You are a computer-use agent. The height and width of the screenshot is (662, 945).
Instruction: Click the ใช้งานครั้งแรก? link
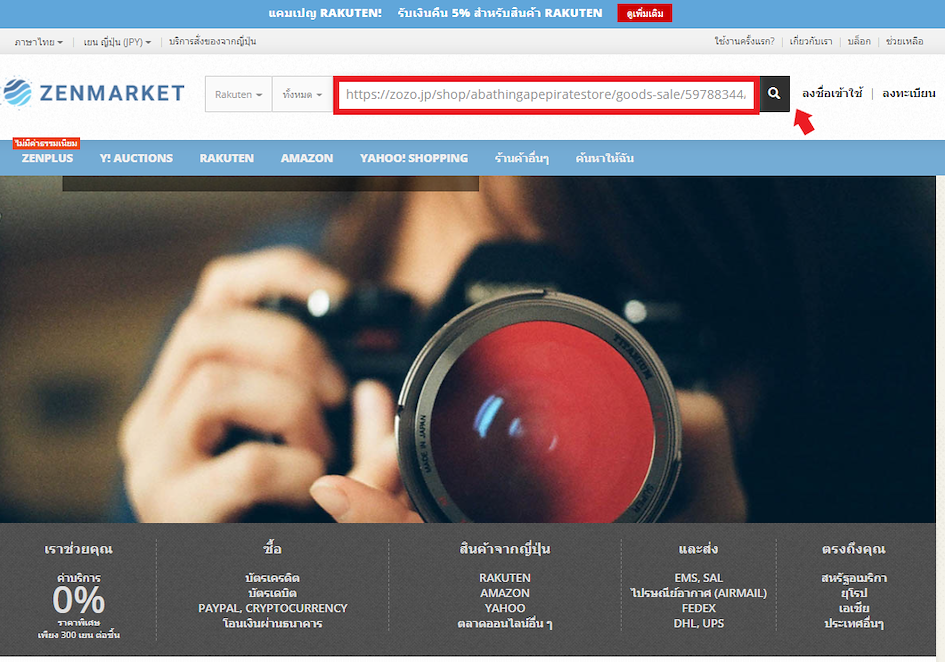tap(744, 42)
